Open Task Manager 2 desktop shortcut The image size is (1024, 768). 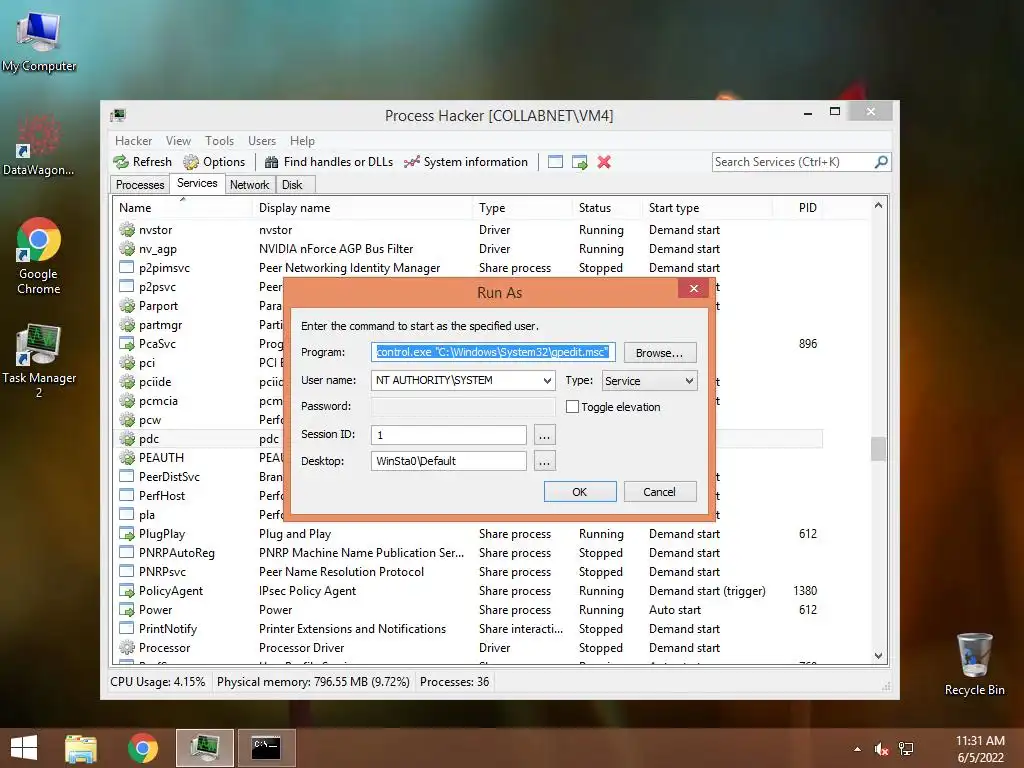(39, 360)
